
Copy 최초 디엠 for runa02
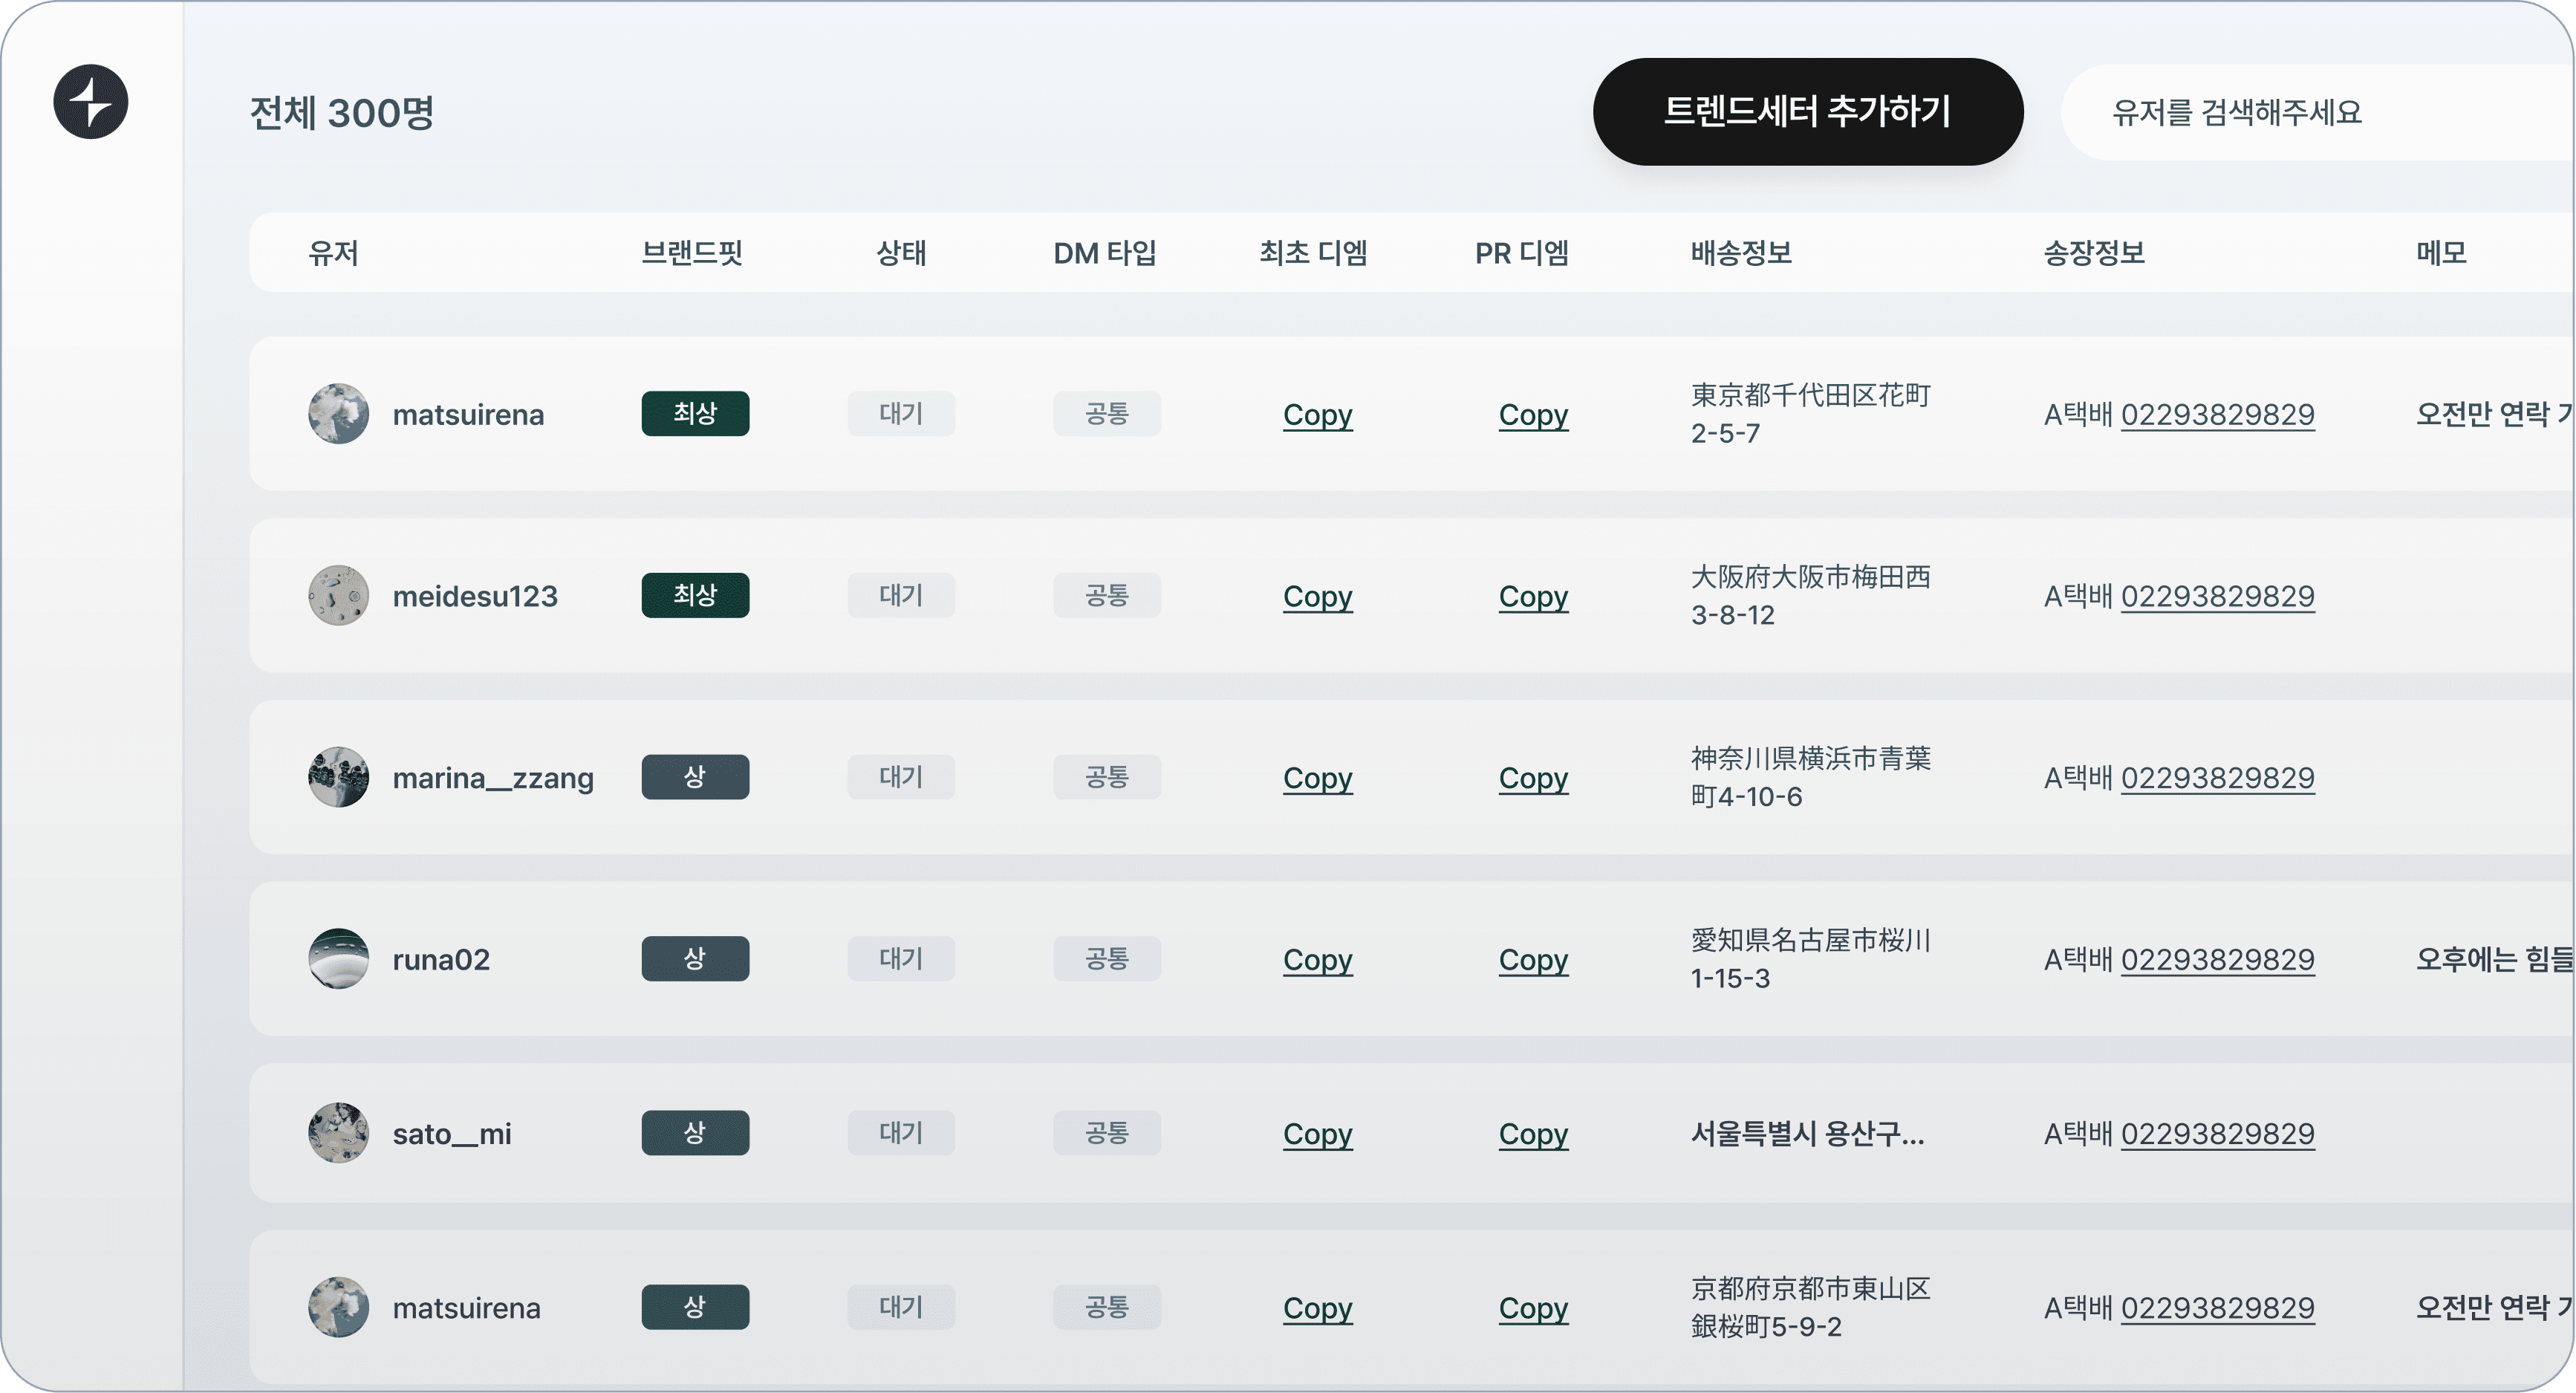(1318, 960)
